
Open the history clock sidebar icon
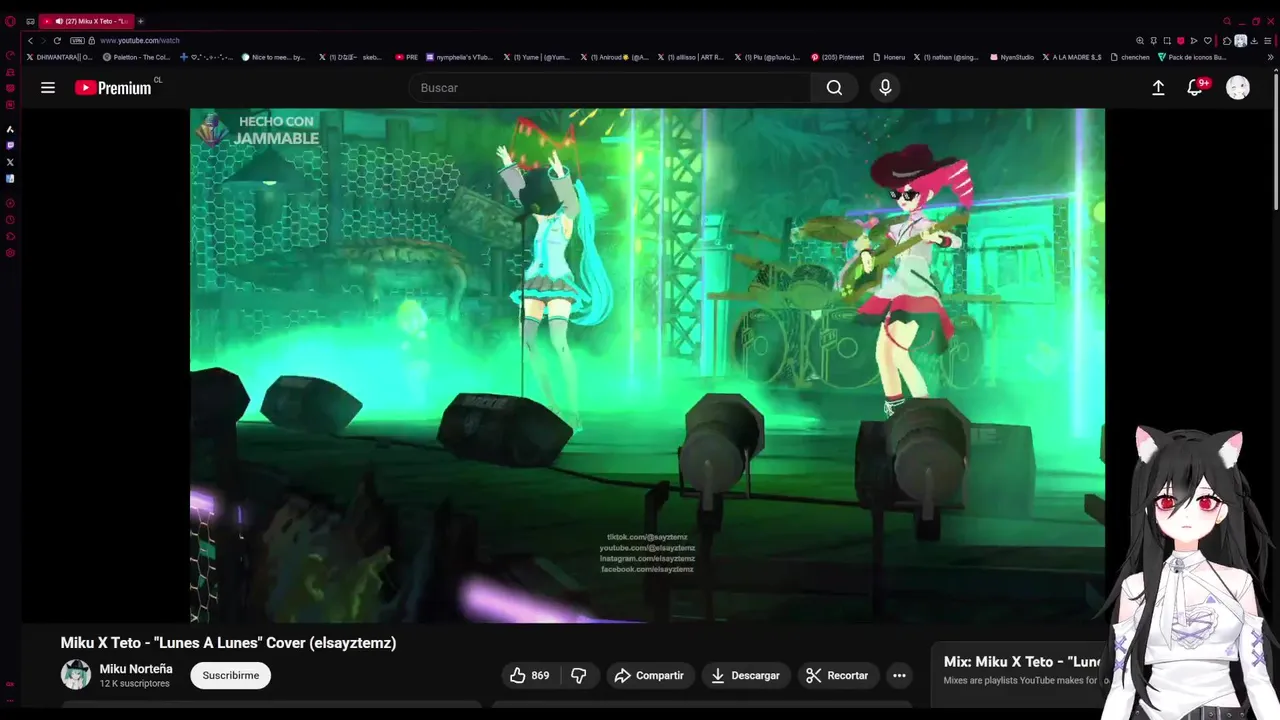pos(10,220)
